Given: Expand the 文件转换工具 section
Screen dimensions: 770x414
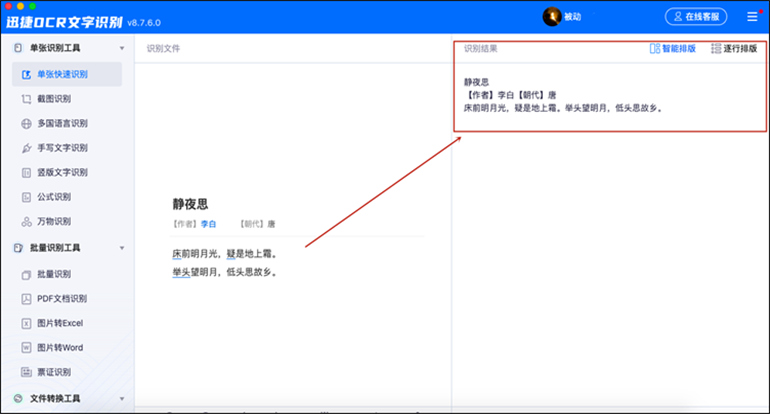Looking at the screenshot, I should [x=122, y=398].
